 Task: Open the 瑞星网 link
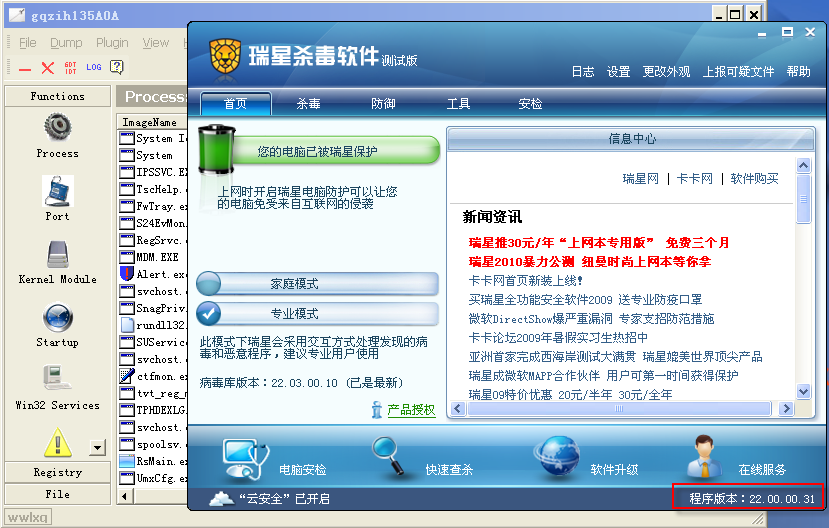pyautogui.click(x=641, y=179)
